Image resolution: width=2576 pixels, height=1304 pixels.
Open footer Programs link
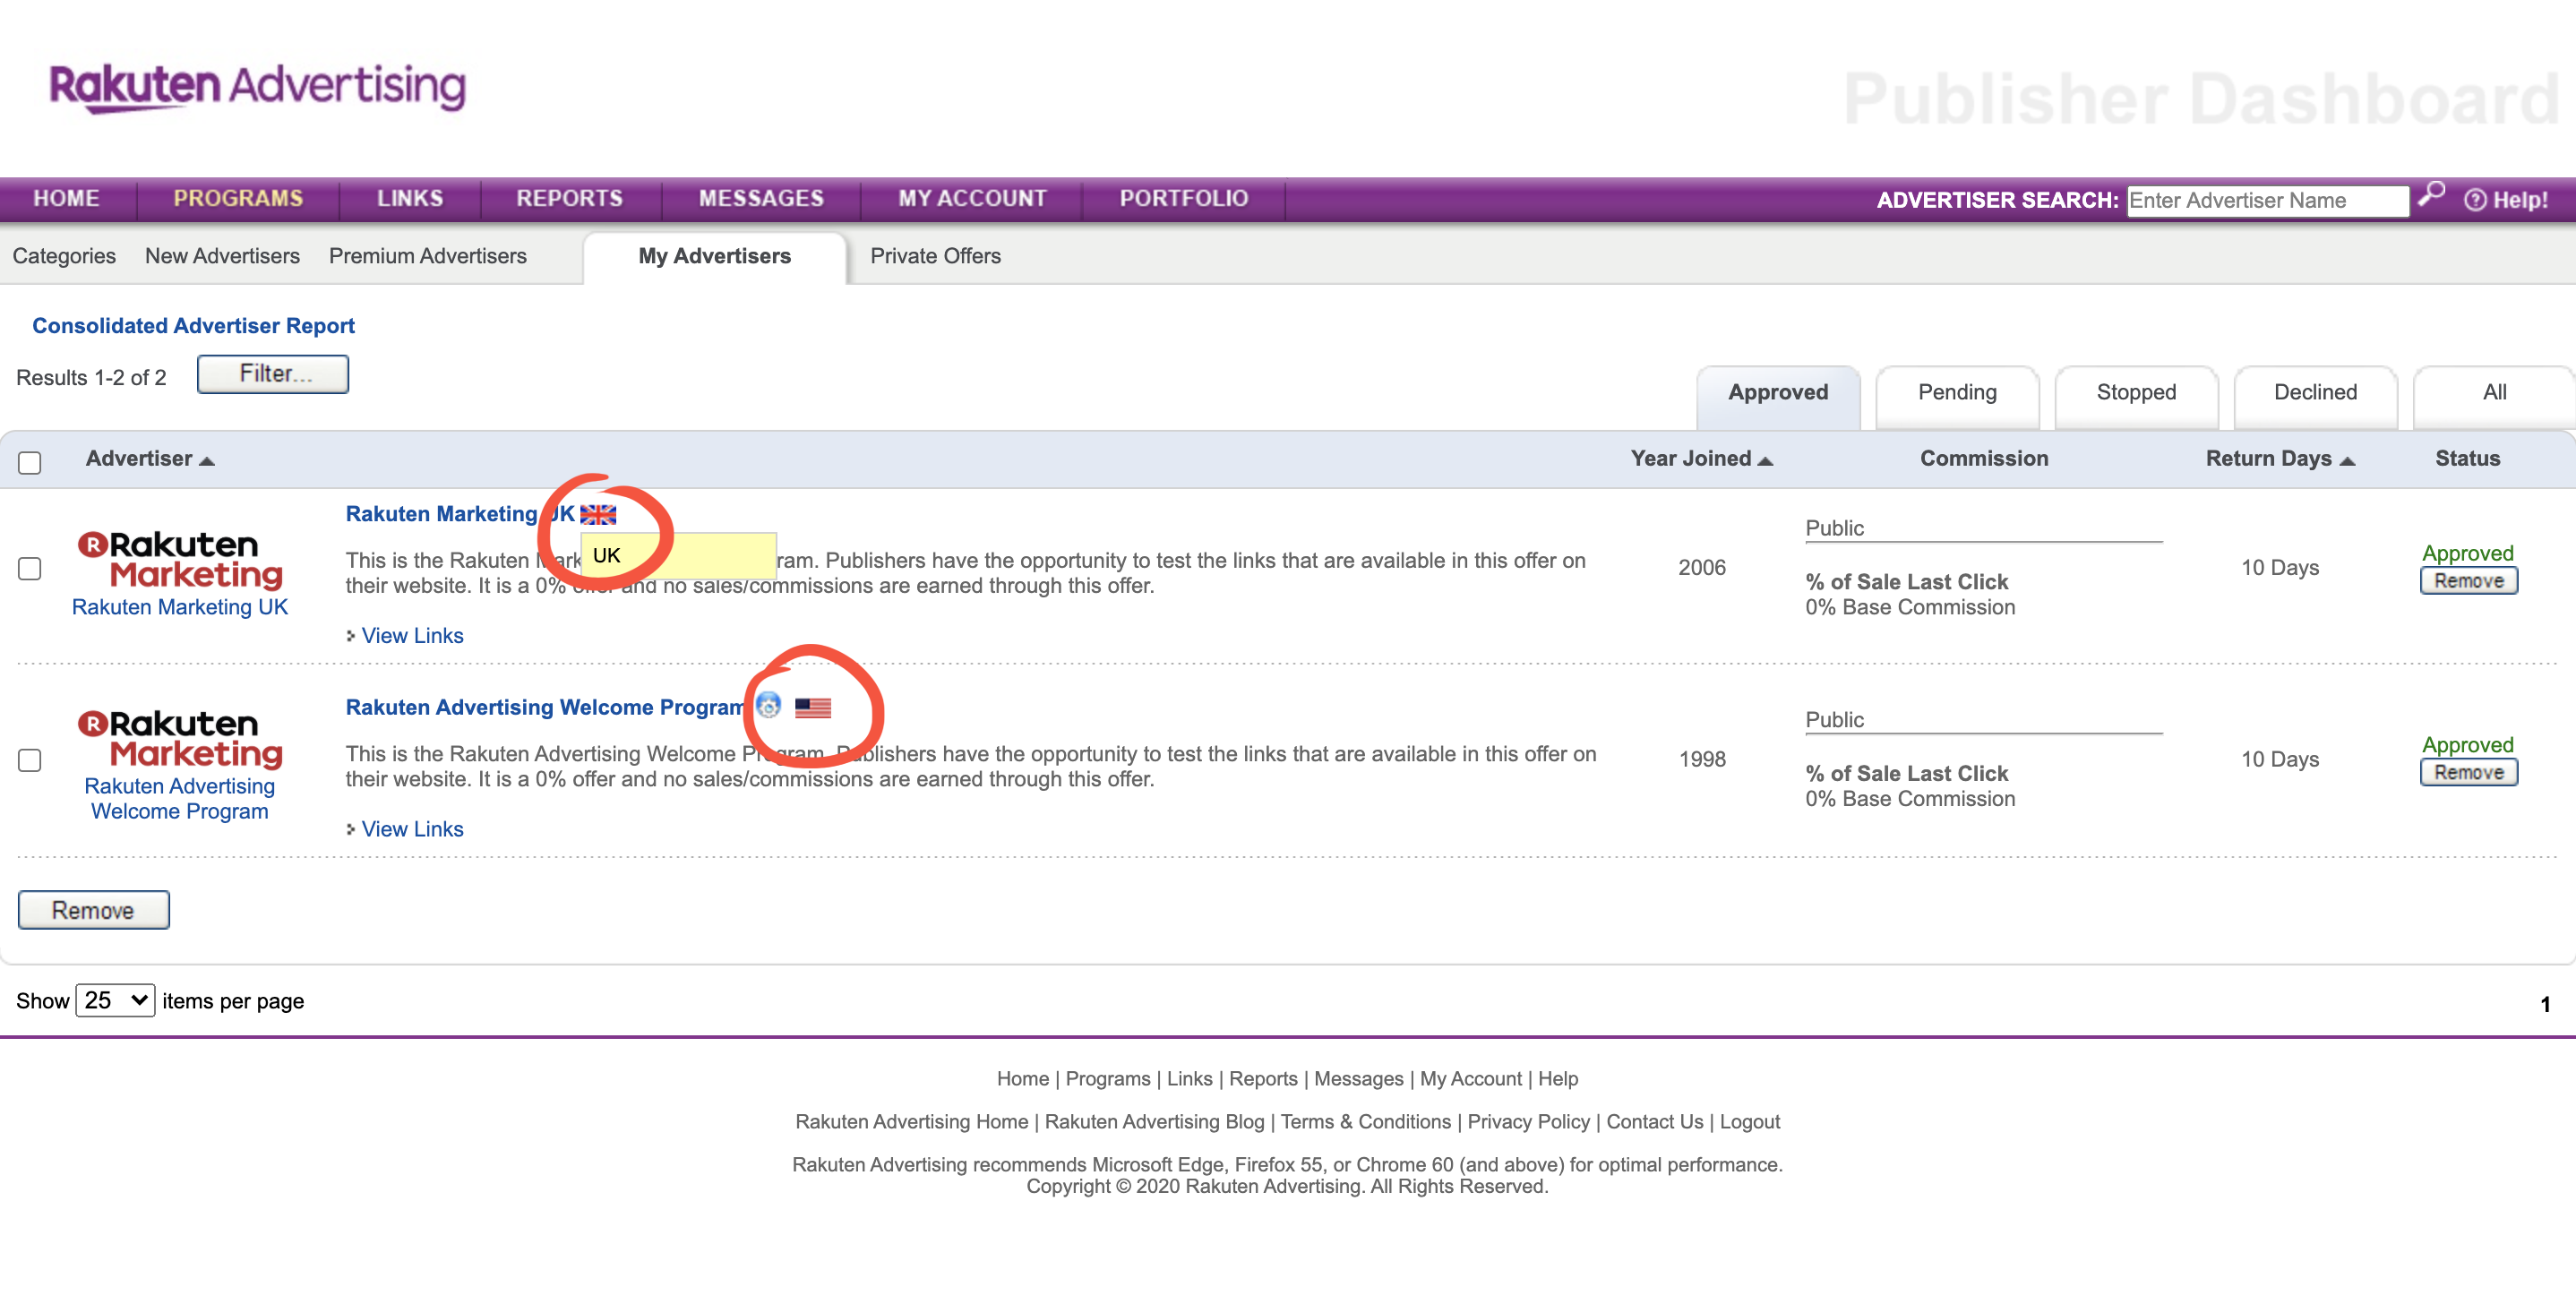point(1108,1079)
